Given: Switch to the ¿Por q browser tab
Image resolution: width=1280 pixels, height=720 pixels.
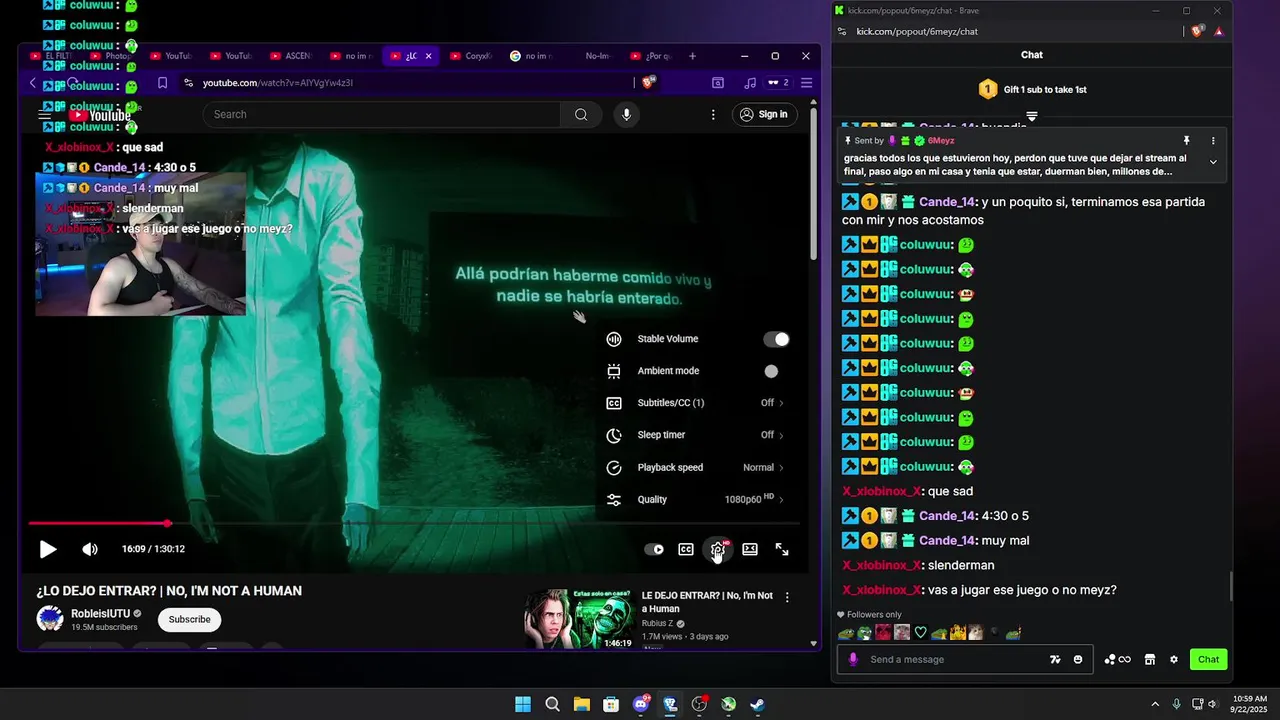Looking at the screenshot, I should click(650, 56).
